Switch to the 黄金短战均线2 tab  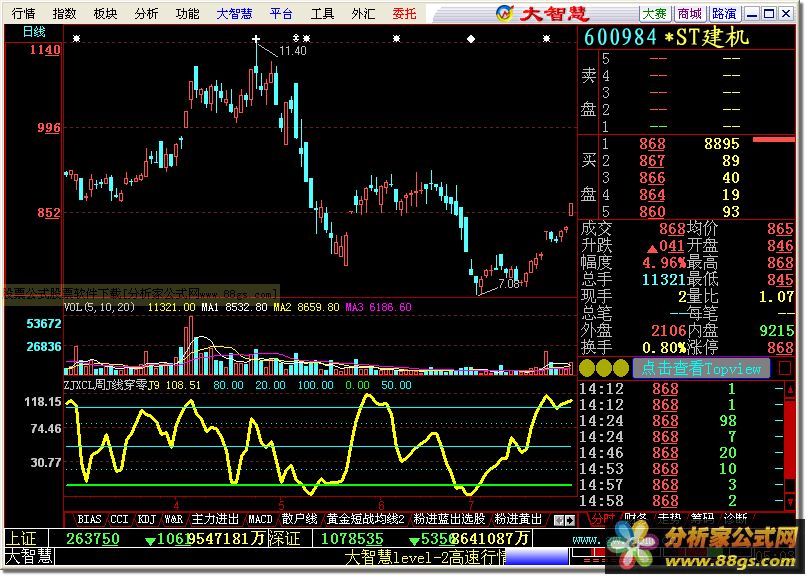click(x=365, y=519)
